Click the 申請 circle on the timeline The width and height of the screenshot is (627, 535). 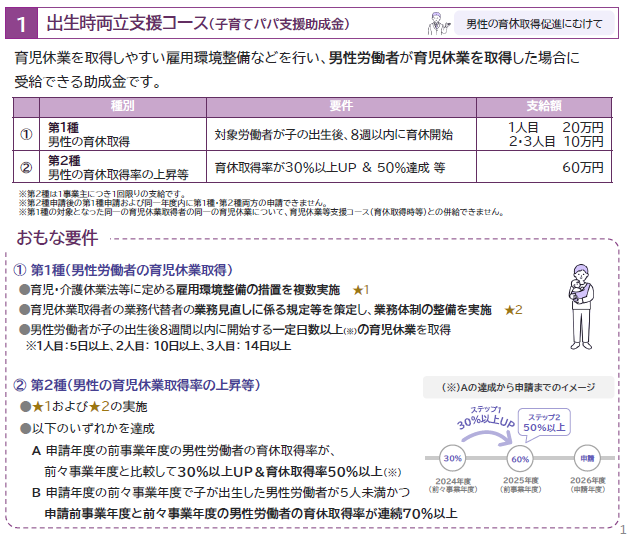pyautogui.click(x=588, y=458)
